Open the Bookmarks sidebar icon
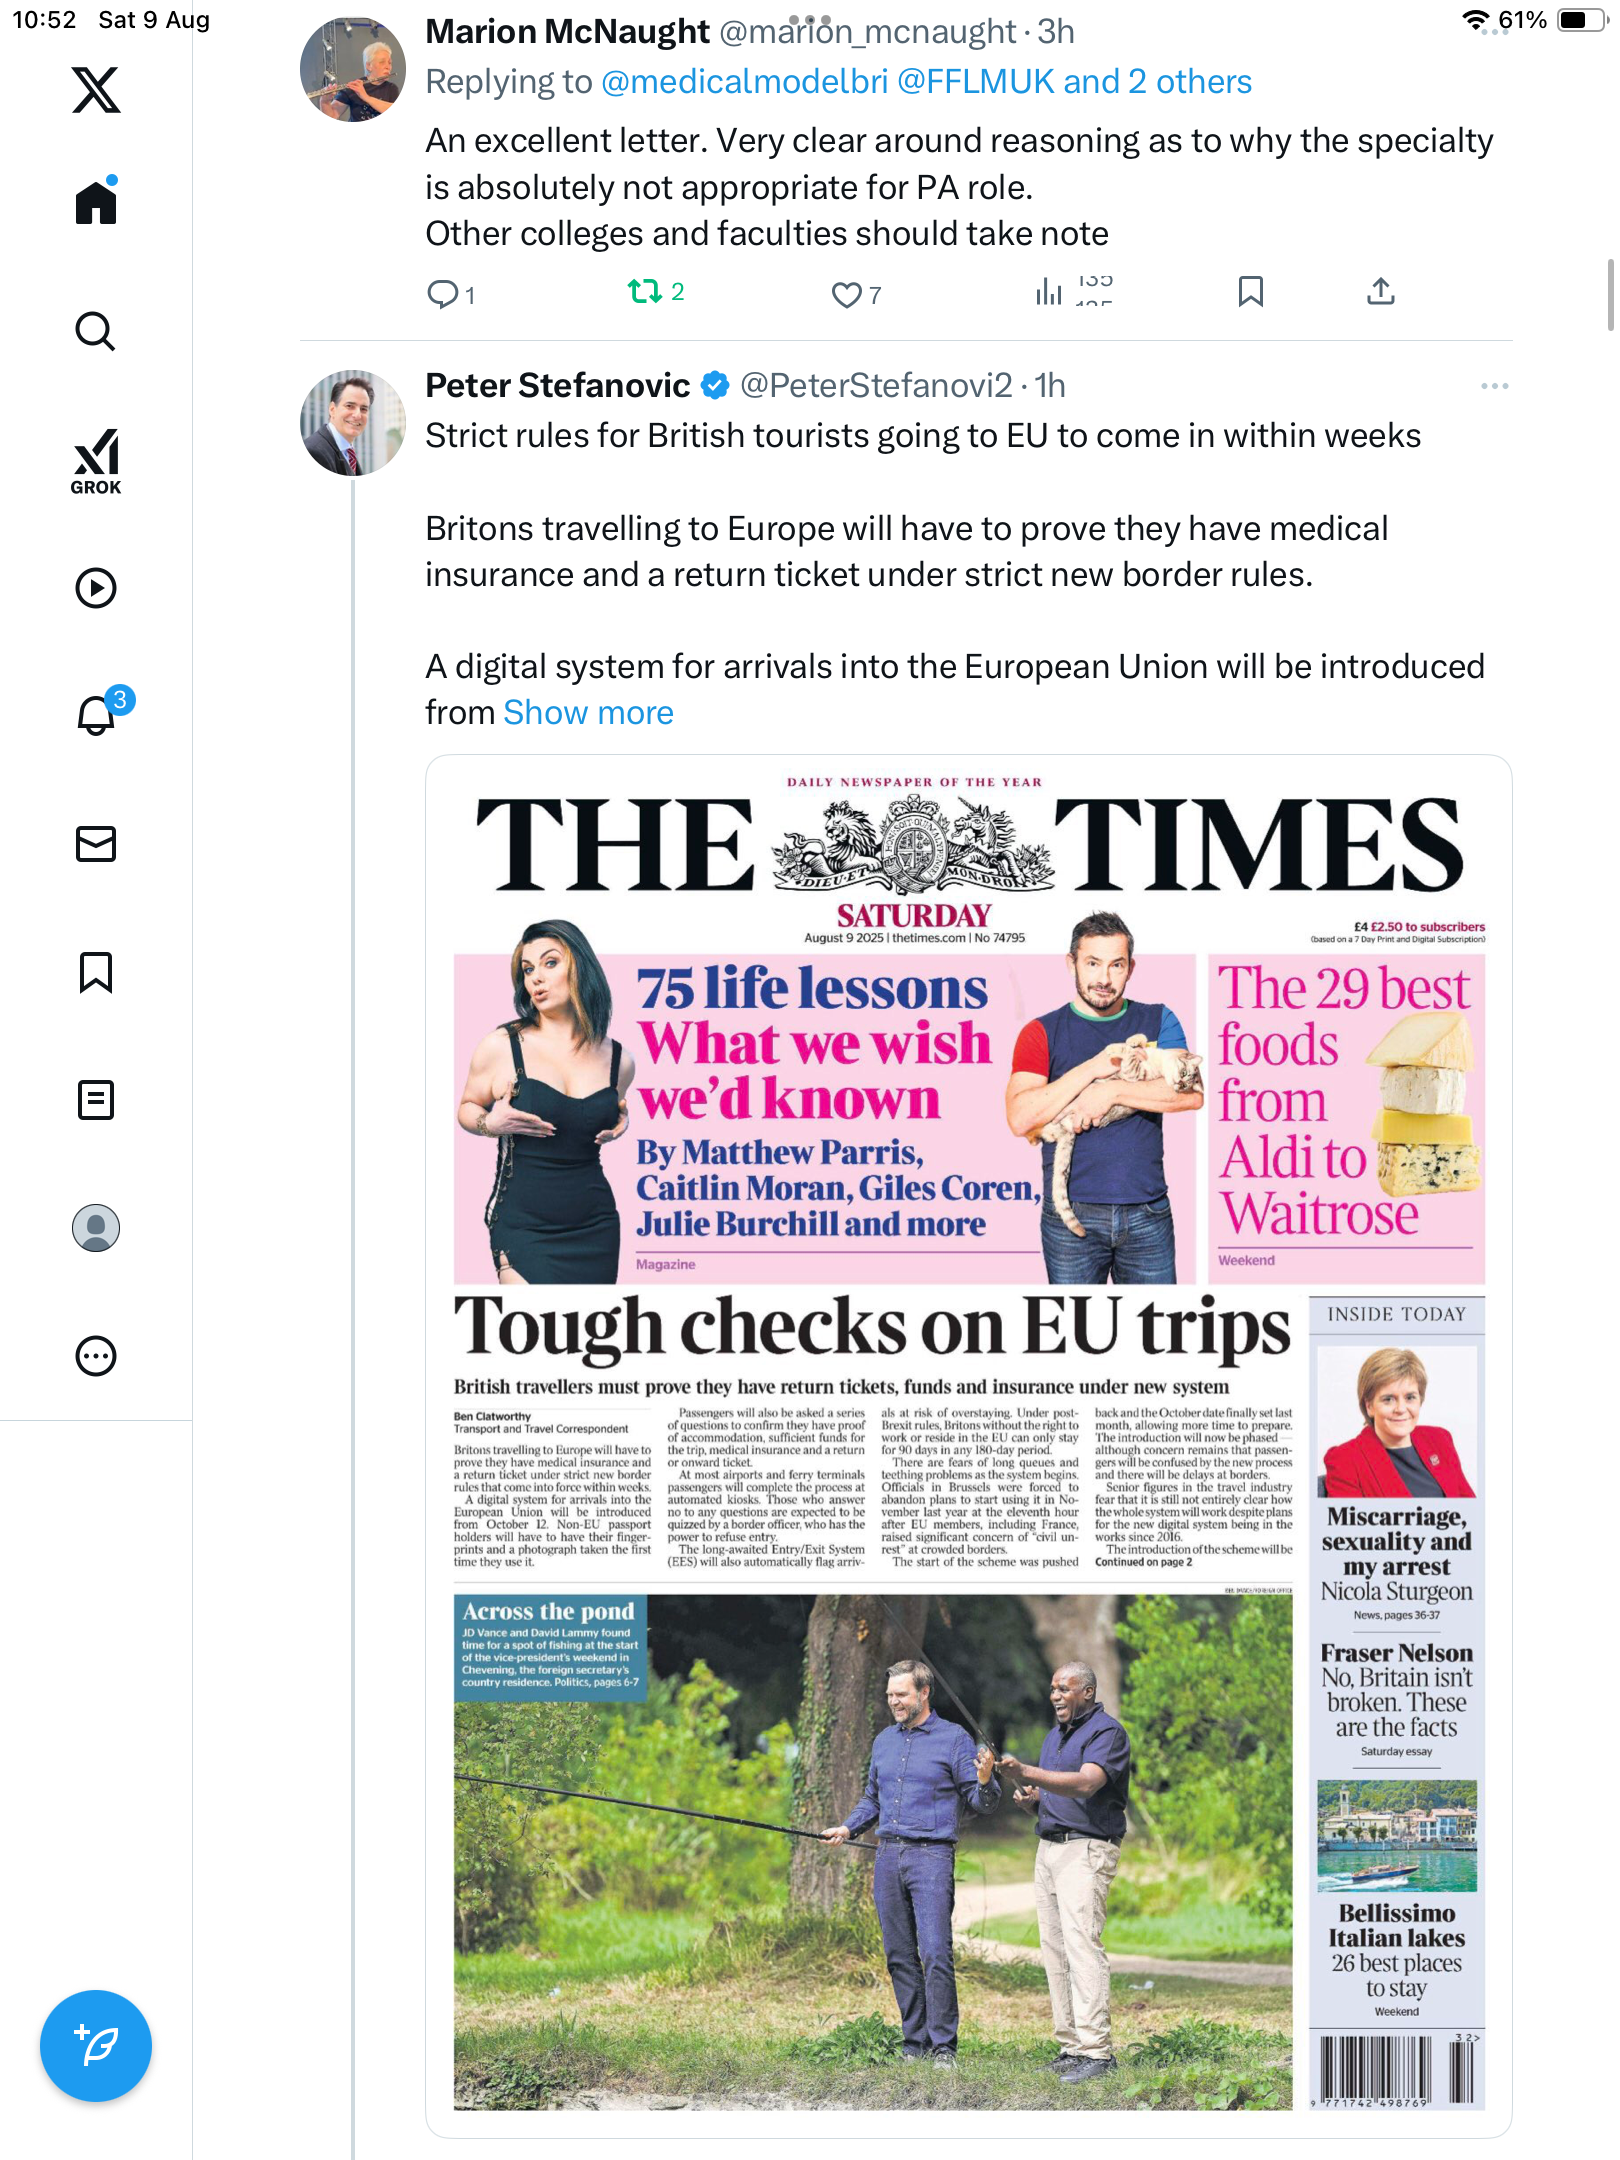Viewport: 1620px width, 2160px height. coord(96,972)
